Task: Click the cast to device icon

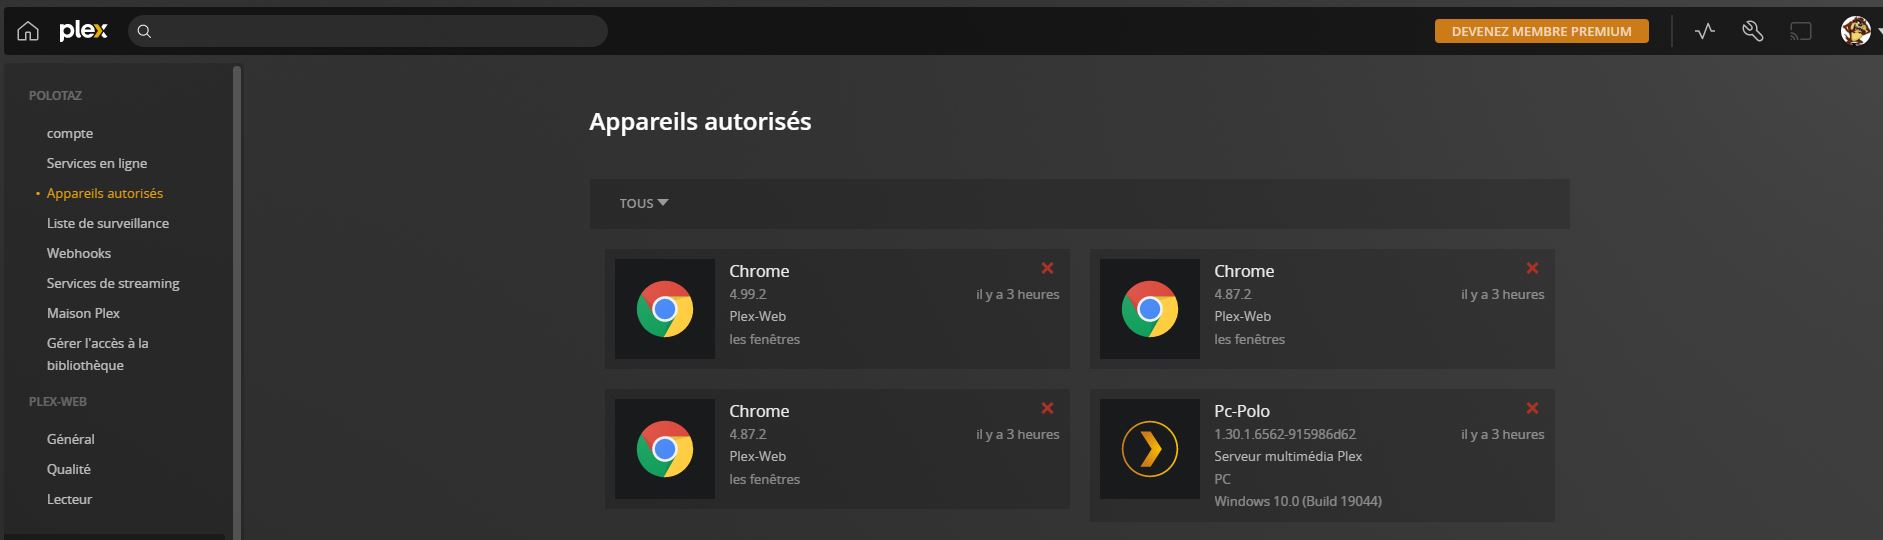Action: click(1800, 31)
